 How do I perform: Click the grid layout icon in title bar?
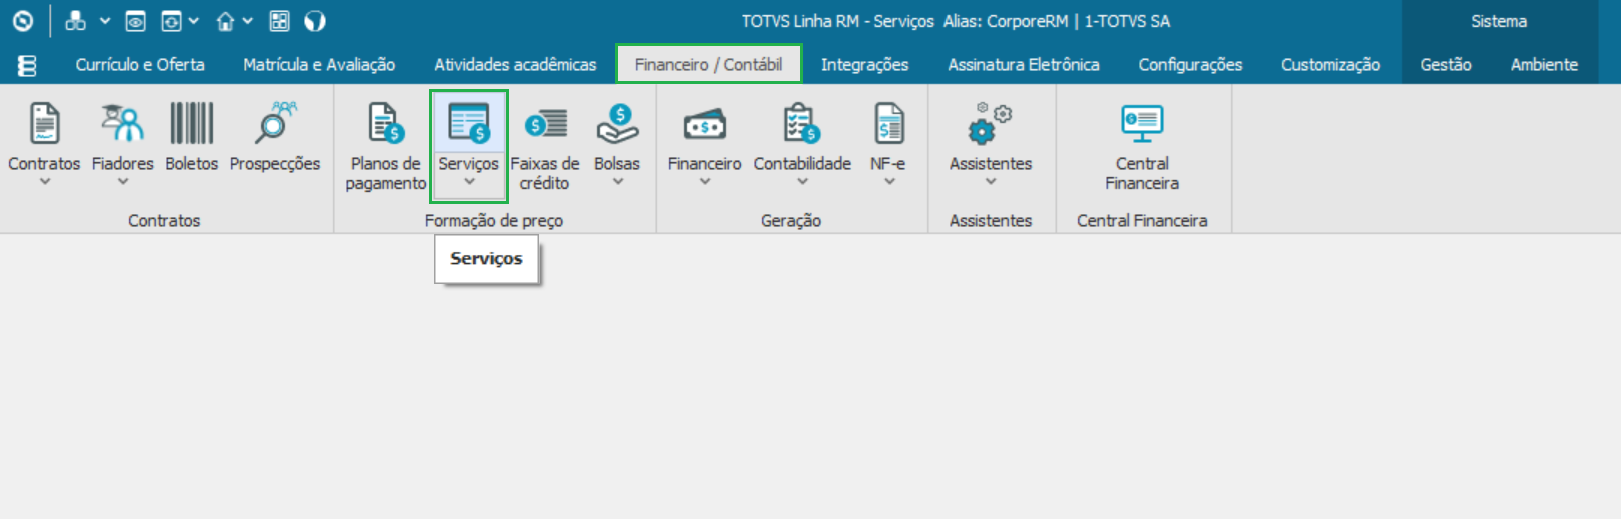click(x=280, y=21)
